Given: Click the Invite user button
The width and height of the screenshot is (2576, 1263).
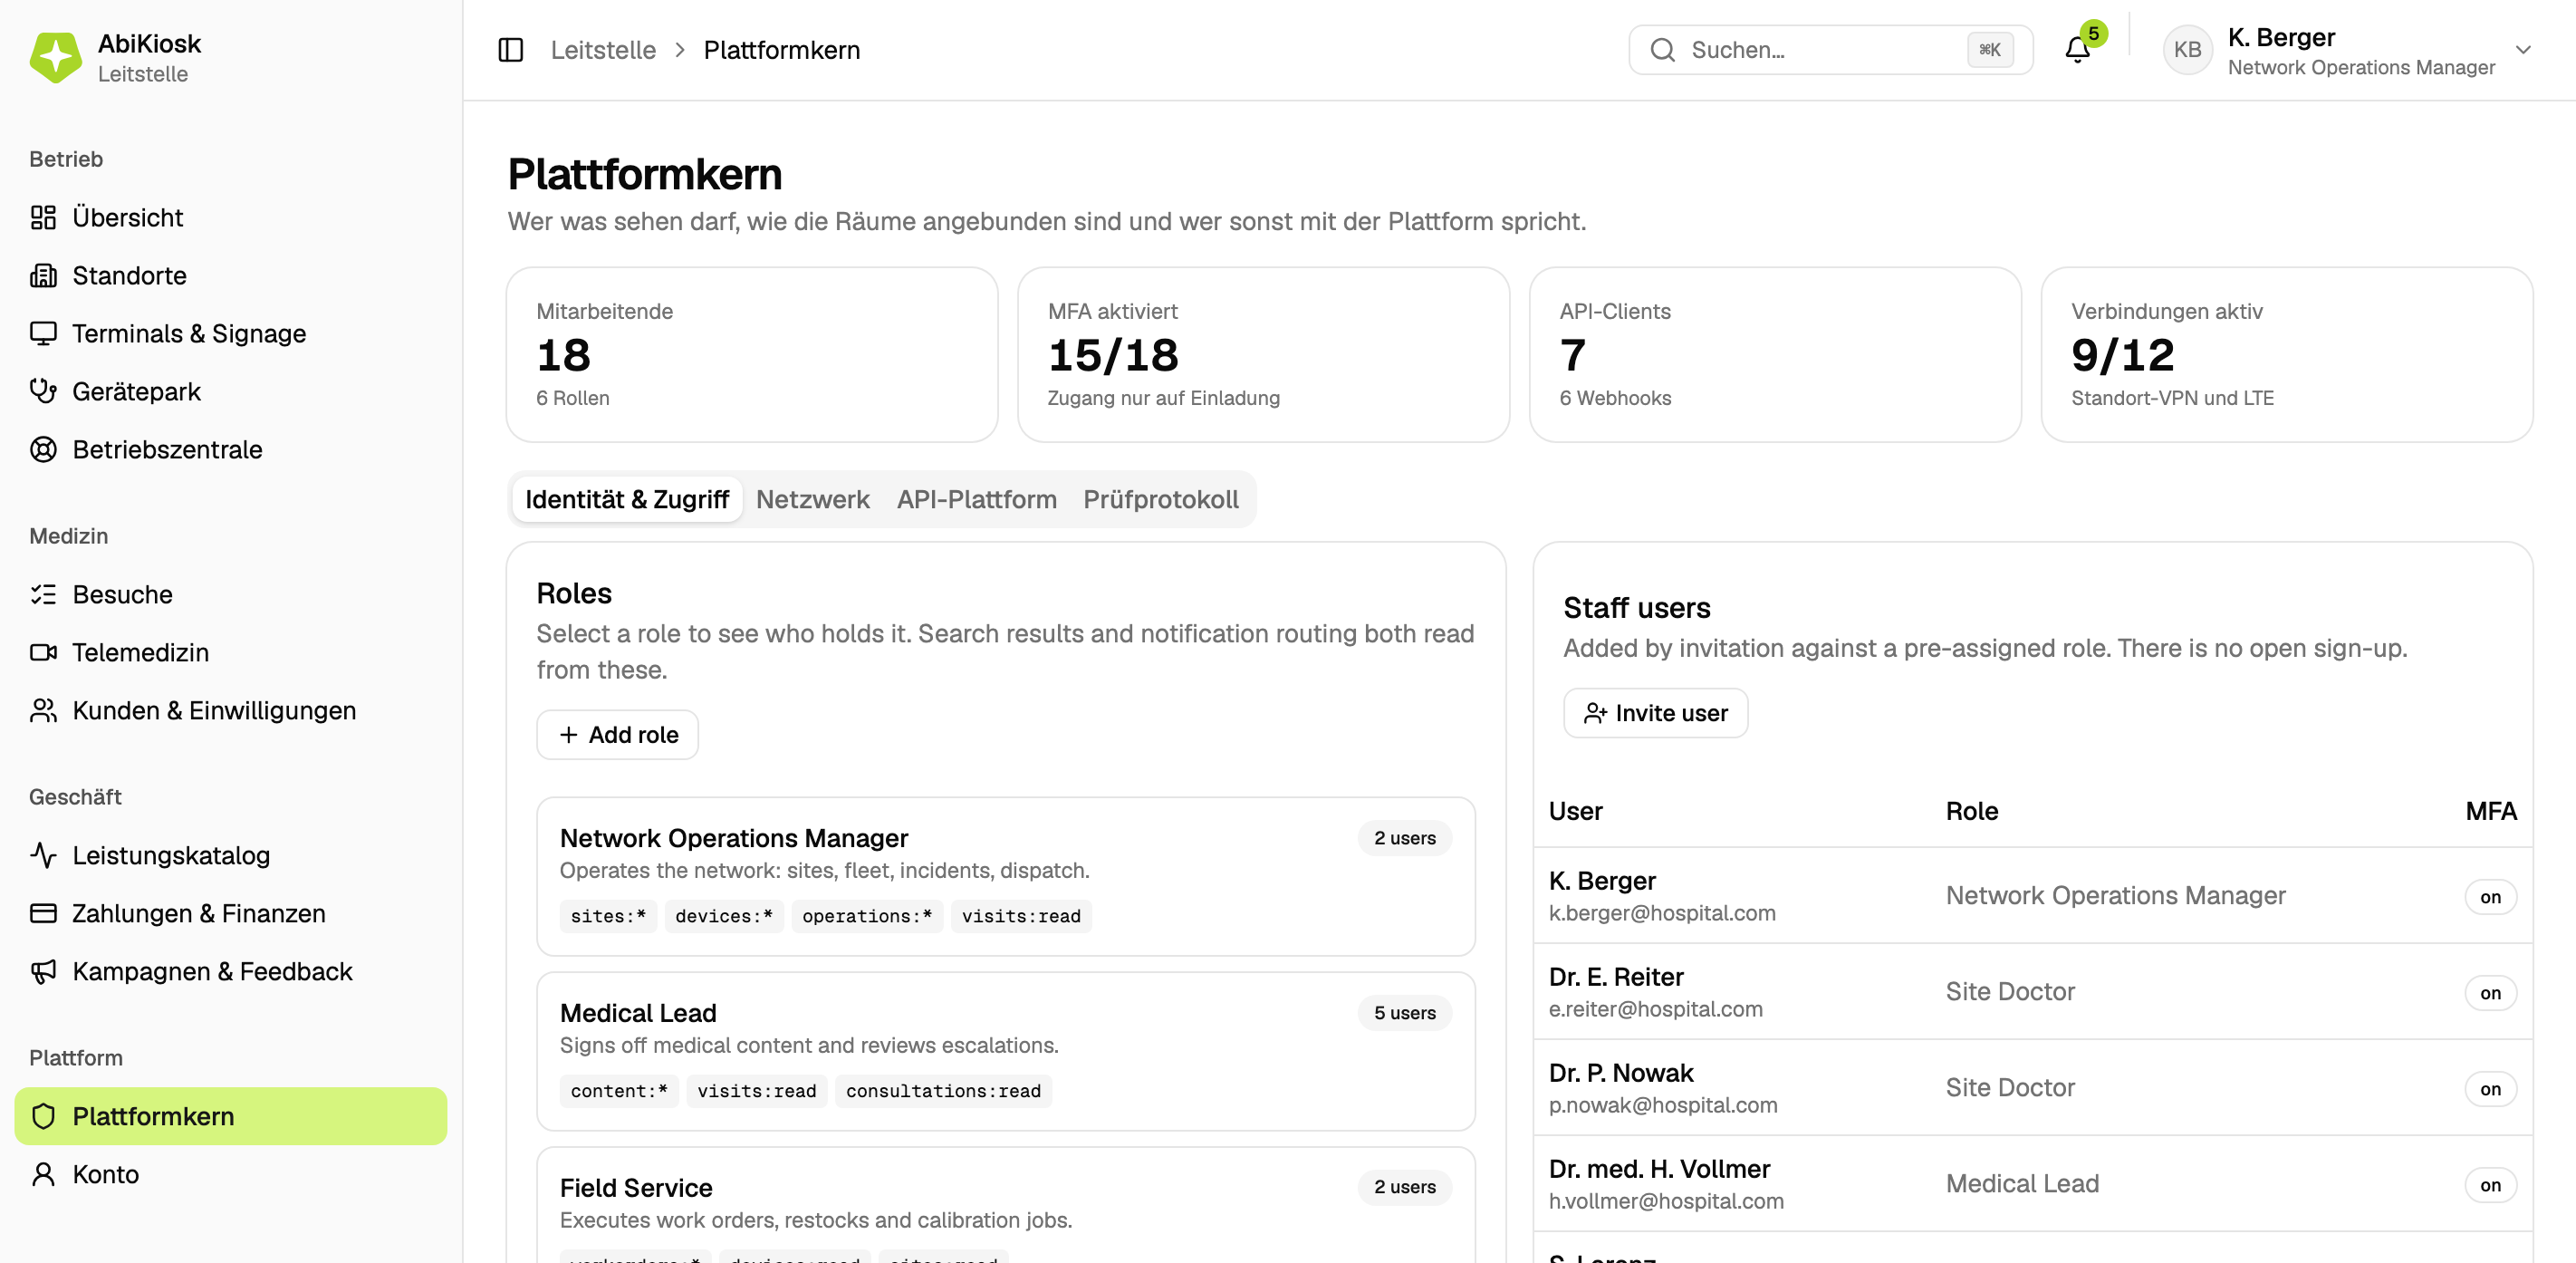Looking at the screenshot, I should click(1655, 713).
